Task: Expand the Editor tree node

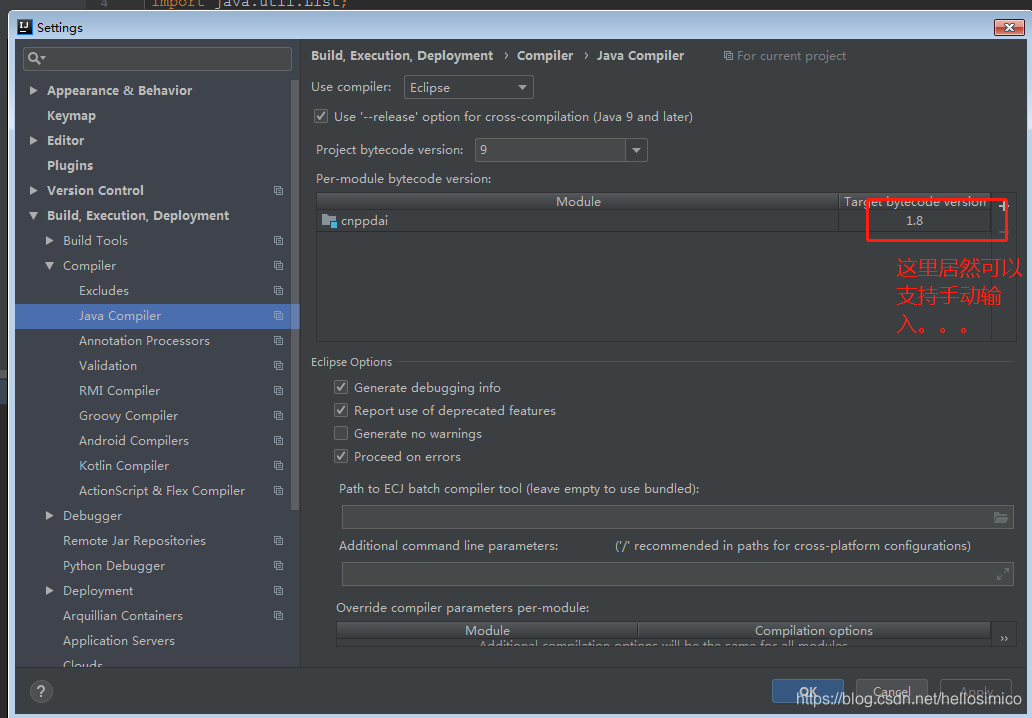Action: (34, 140)
